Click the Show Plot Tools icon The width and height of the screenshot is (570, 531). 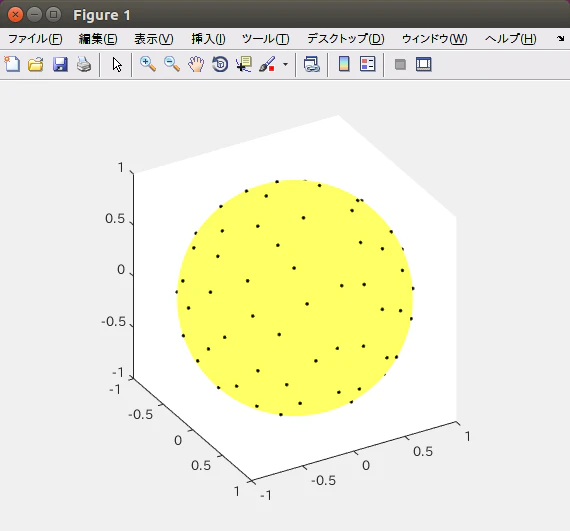click(424, 64)
